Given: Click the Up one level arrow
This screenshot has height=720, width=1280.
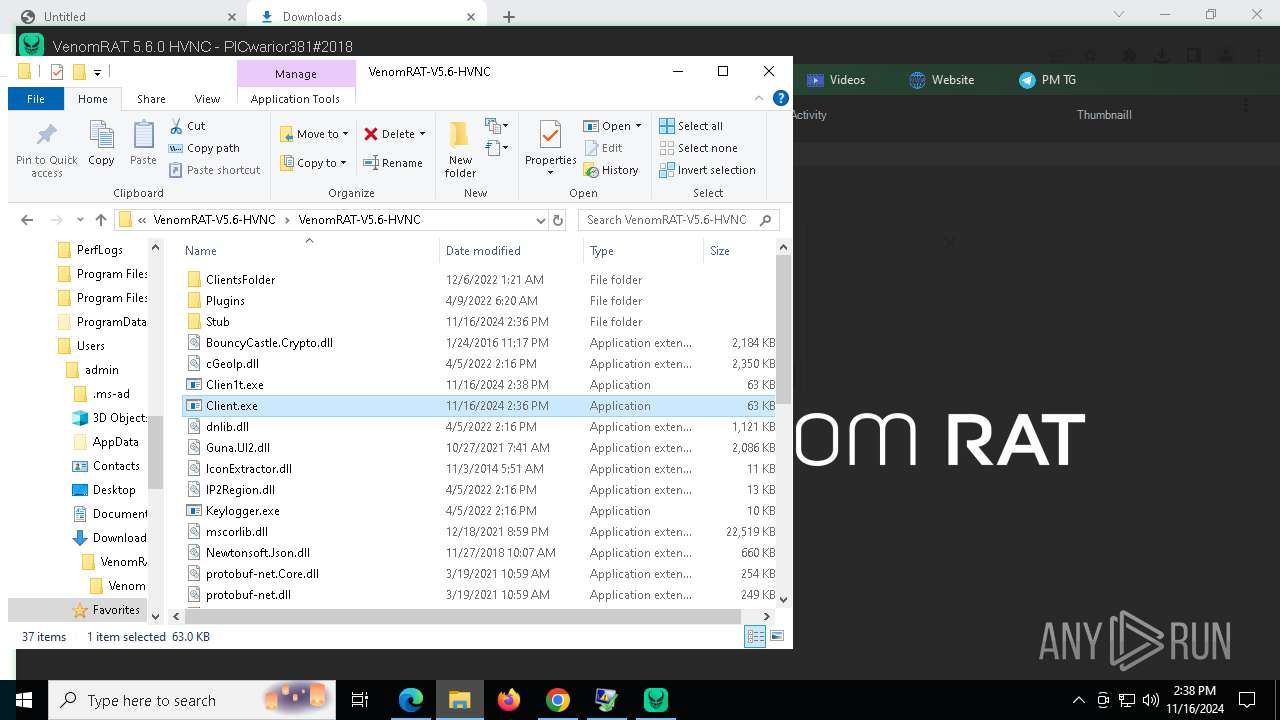Looking at the screenshot, I should coord(101,220).
